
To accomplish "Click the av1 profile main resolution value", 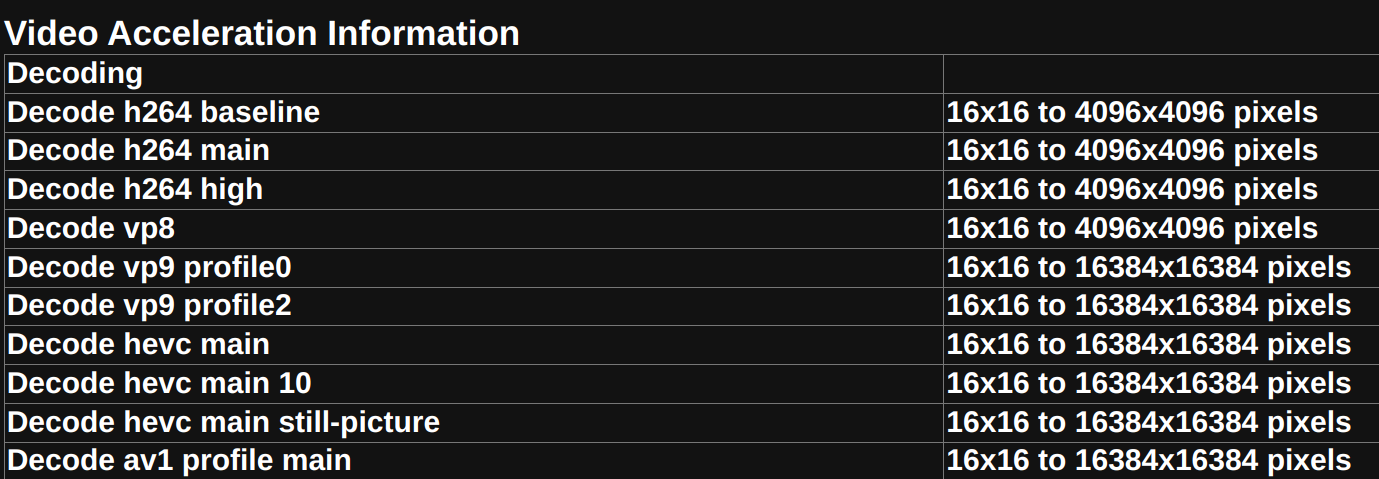I will click(1149, 460).
